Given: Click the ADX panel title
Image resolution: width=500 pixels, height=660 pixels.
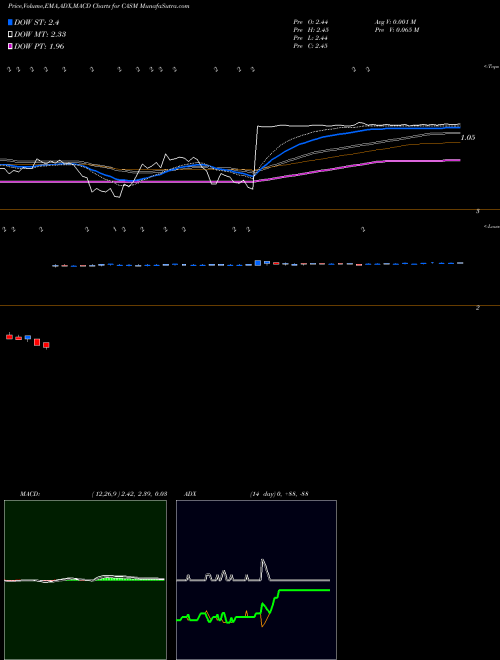Looking at the screenshot, I should pyautogui.click(x=190, y=494).
